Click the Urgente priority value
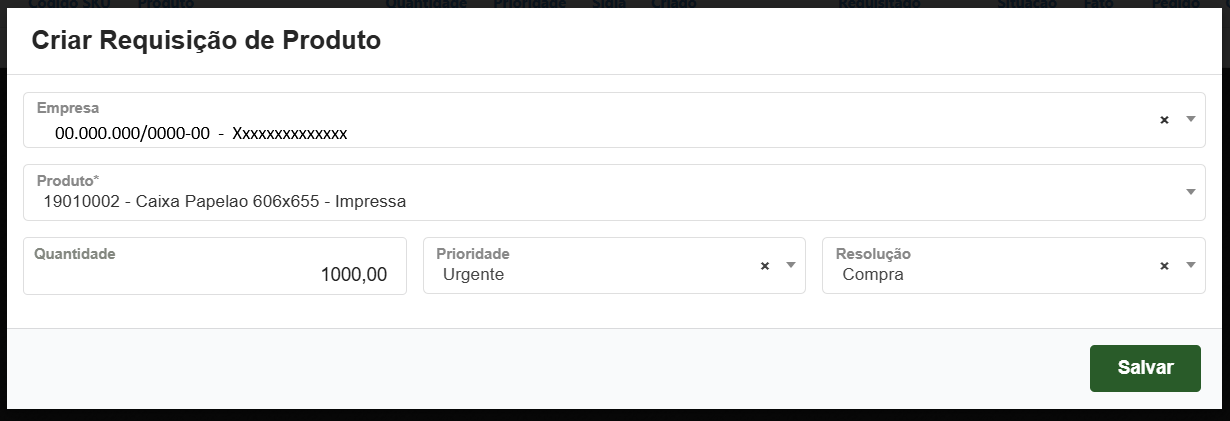This screenshot has width=1230, height=421. coord(473,274)
